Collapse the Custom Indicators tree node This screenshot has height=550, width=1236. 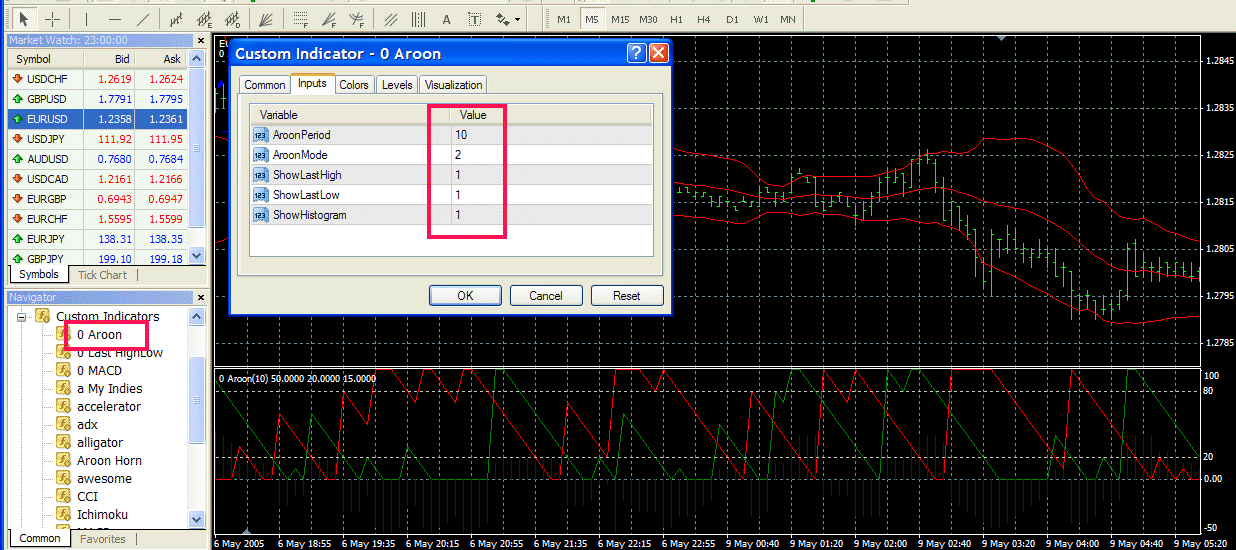[x=21, y=317]
